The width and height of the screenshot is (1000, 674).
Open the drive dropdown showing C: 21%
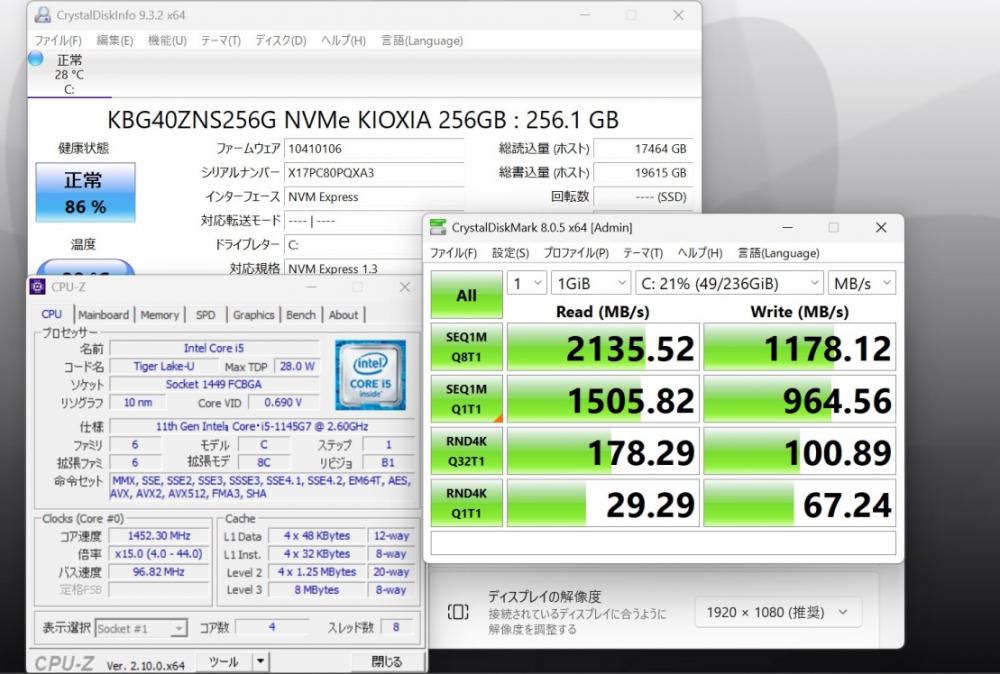click(729, 283)
